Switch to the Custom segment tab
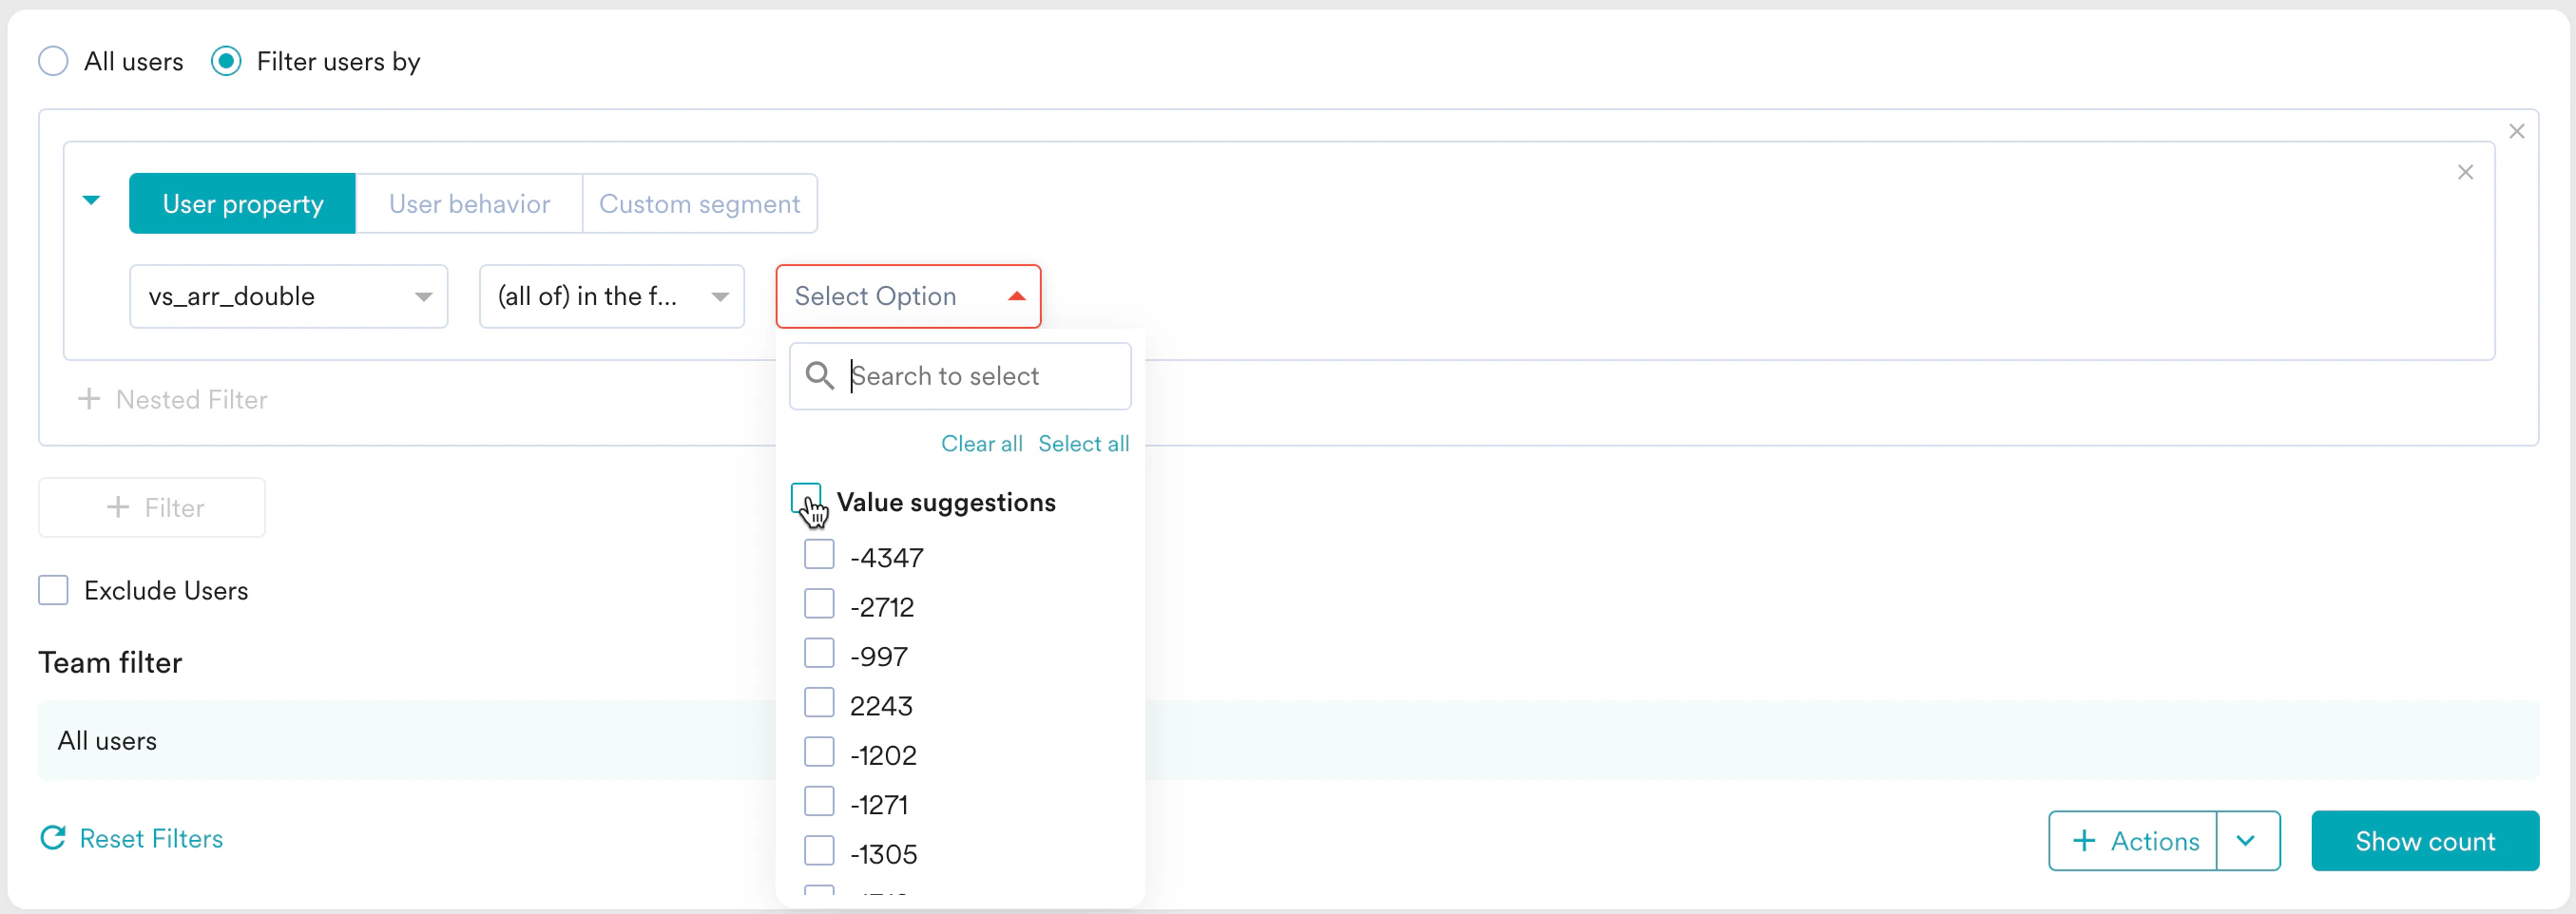Image resolution: width=2576 pixels, height=914 pixels. pyautogui.click(x=700, y=203)
